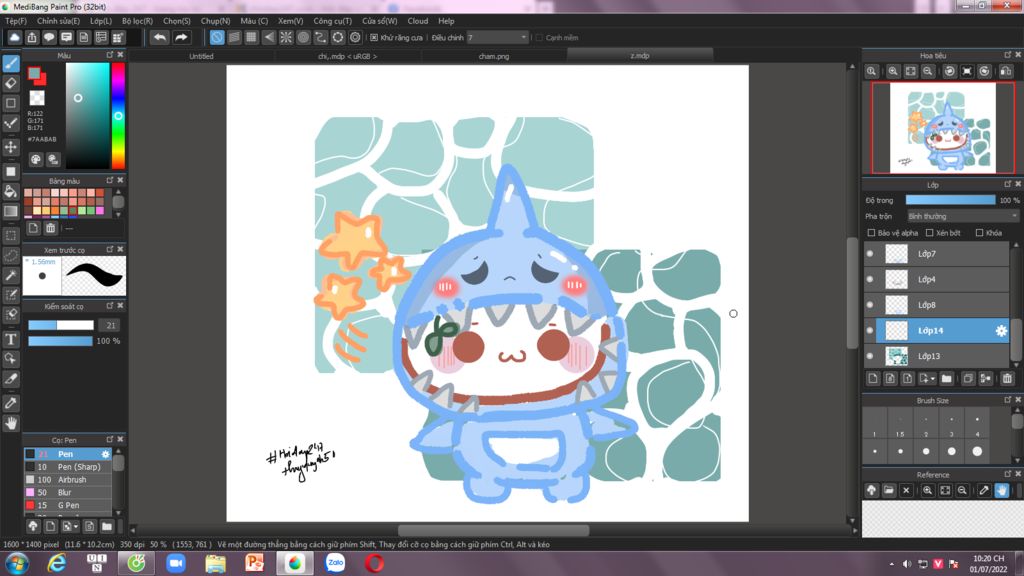
Task: Select the grid snap icon
Action: click(x=251, y=37)
